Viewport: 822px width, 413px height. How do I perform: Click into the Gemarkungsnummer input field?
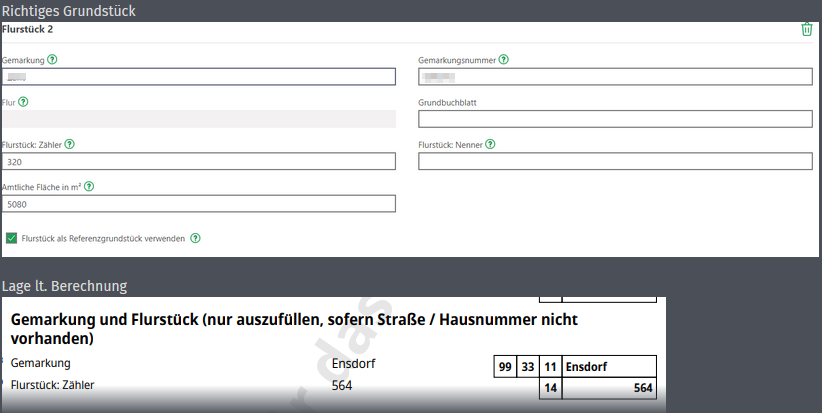(x=615, y=77)
